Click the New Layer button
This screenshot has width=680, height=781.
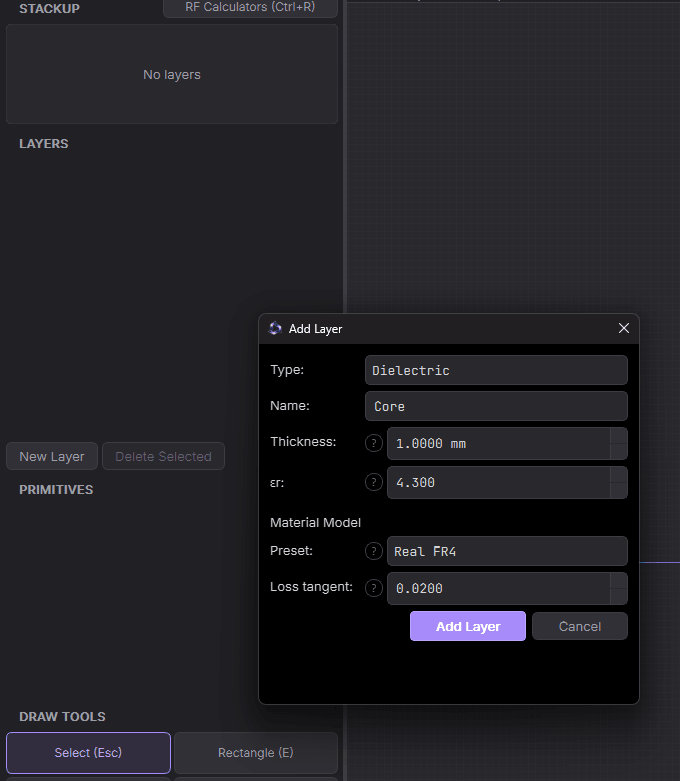click(x=52, y=456)
